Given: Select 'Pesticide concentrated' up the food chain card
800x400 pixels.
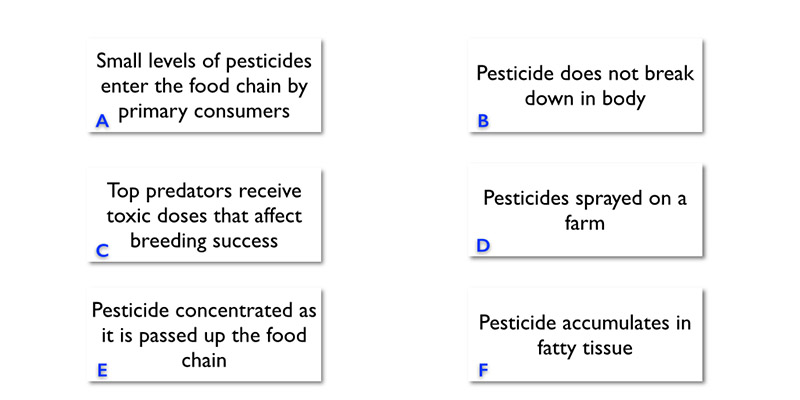Looking at the screenshot, I should point(204,335).
